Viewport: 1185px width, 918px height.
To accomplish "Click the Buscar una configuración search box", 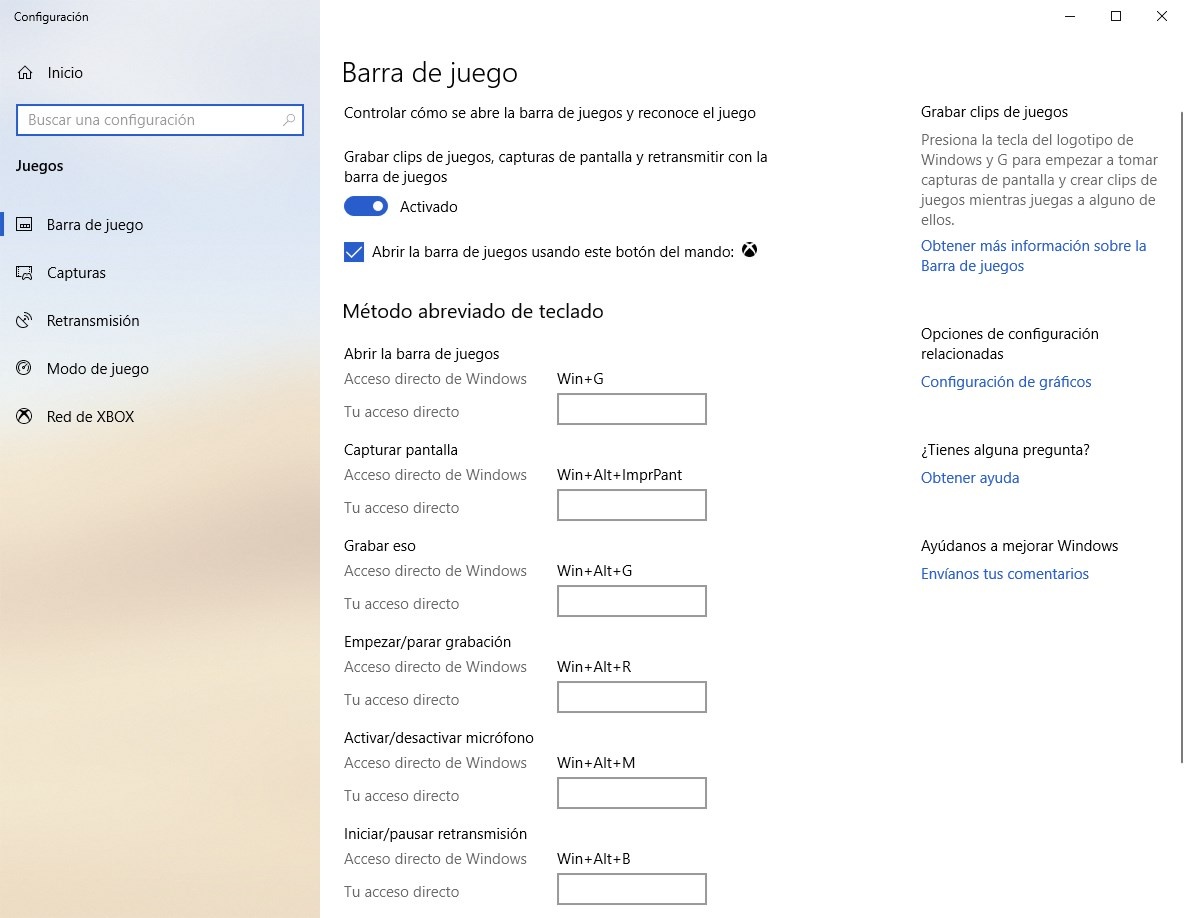I will (x=159, y=119).
